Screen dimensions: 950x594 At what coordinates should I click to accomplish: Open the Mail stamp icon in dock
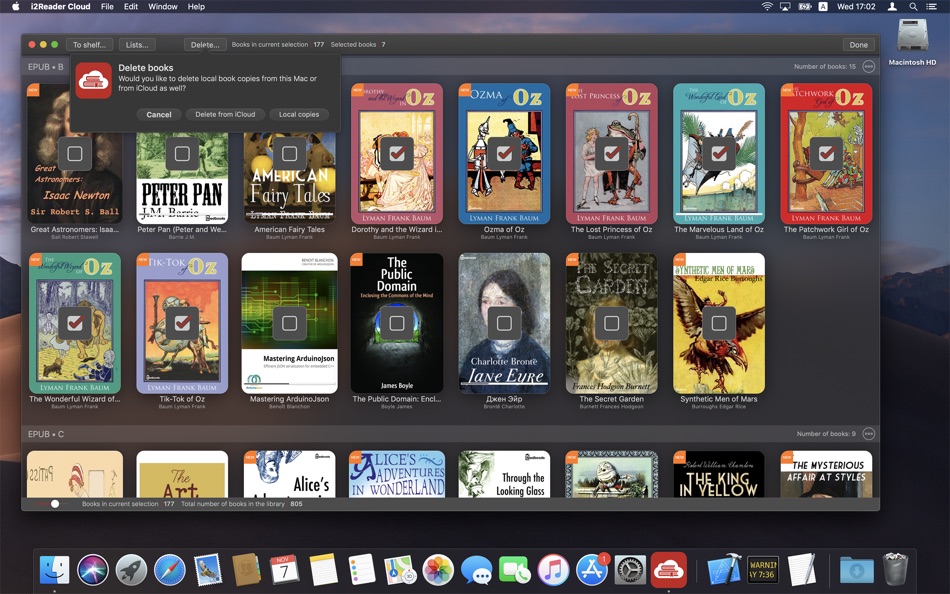tap(208, 570)
